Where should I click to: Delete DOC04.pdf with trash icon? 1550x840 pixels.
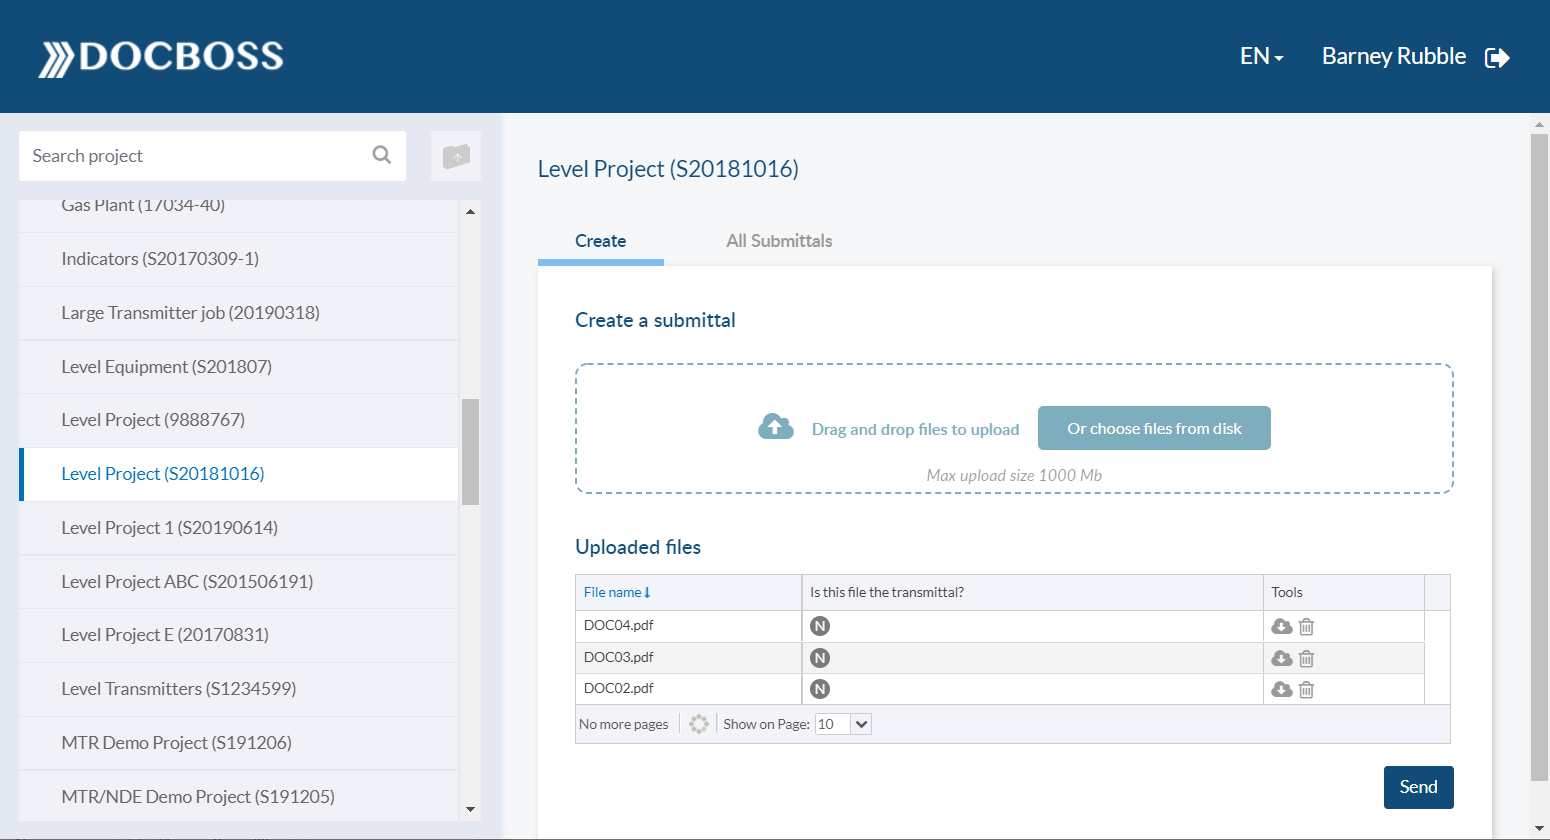pos(1306,627)
